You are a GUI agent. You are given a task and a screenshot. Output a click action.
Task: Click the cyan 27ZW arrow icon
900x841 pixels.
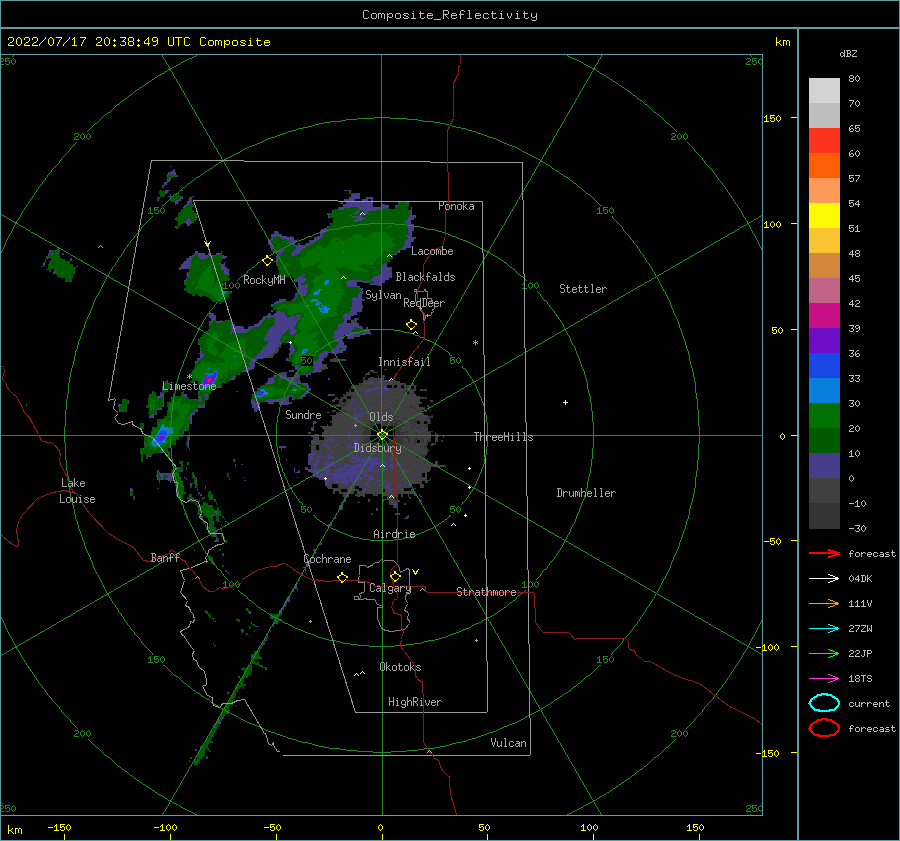click(824, 629)
